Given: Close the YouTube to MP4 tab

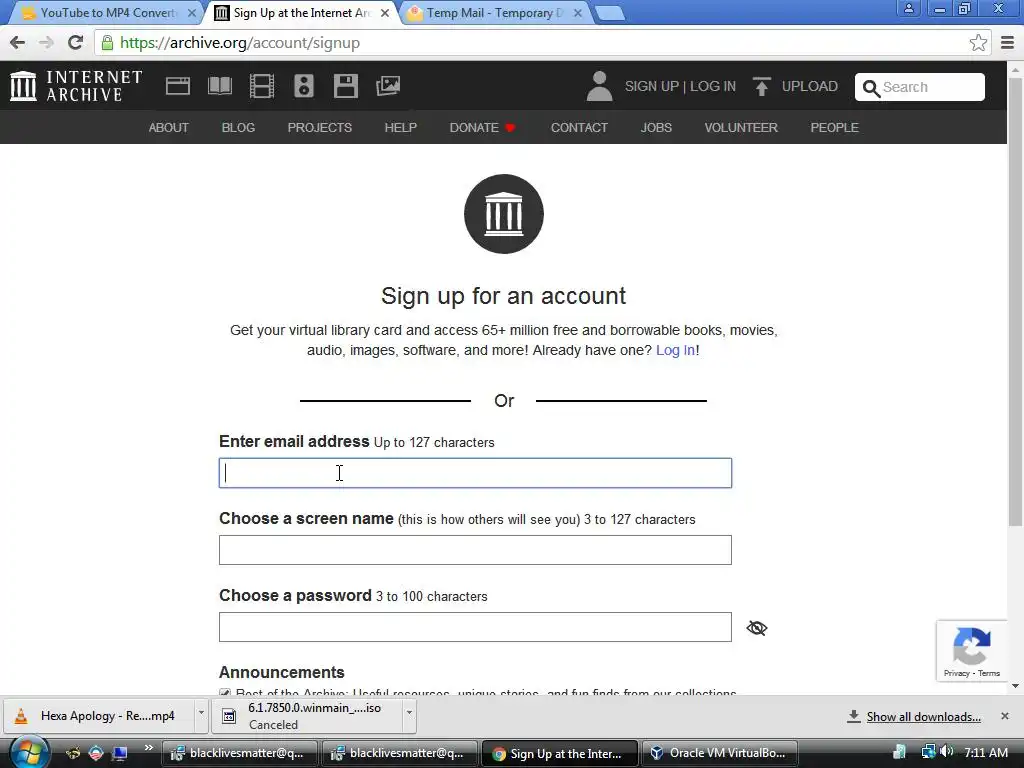Looking at the screenshot, I should tap(192, 13).
